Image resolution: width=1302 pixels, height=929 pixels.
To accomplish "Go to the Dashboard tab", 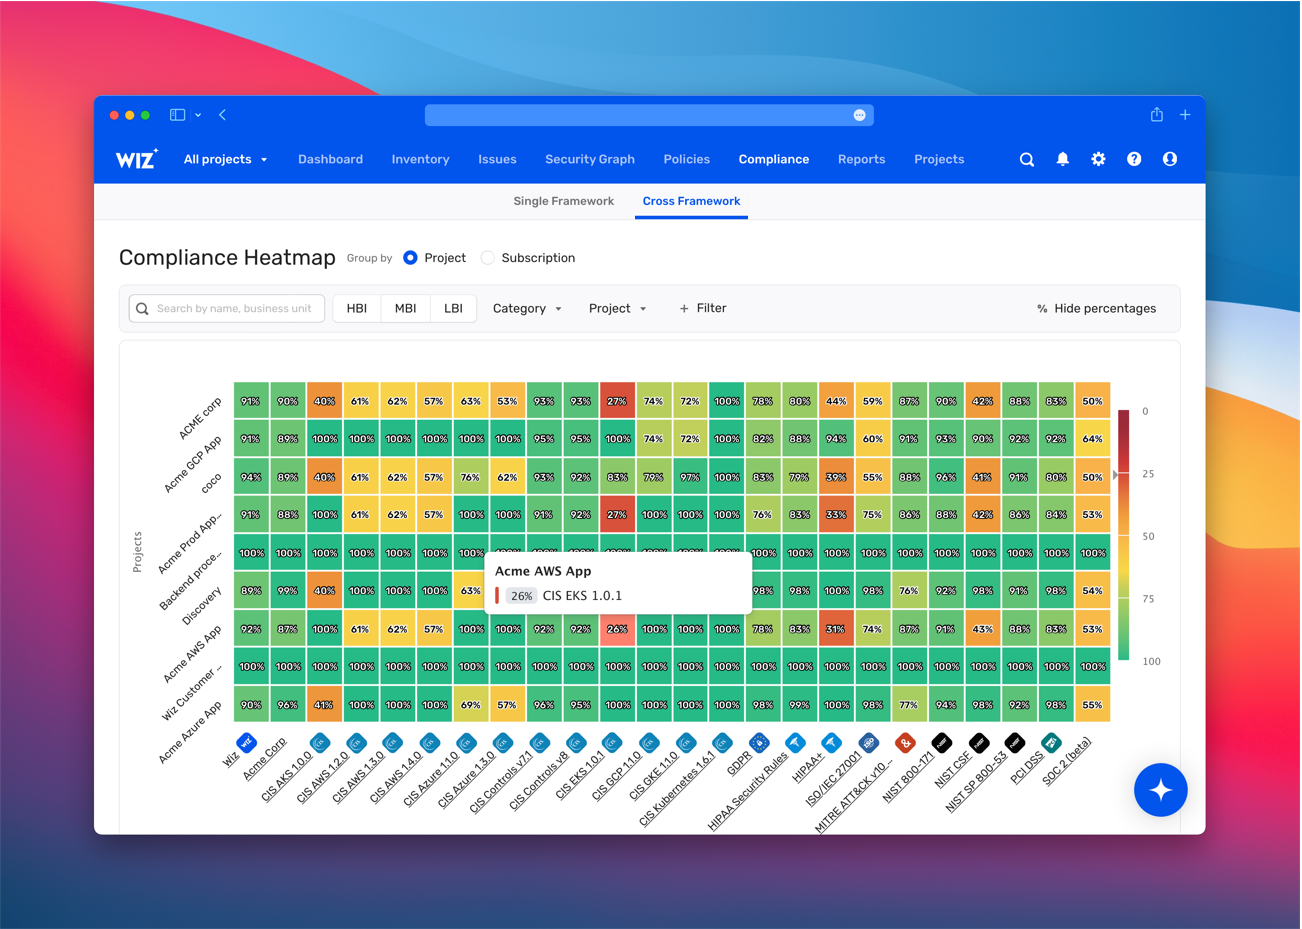I will 330,159.
